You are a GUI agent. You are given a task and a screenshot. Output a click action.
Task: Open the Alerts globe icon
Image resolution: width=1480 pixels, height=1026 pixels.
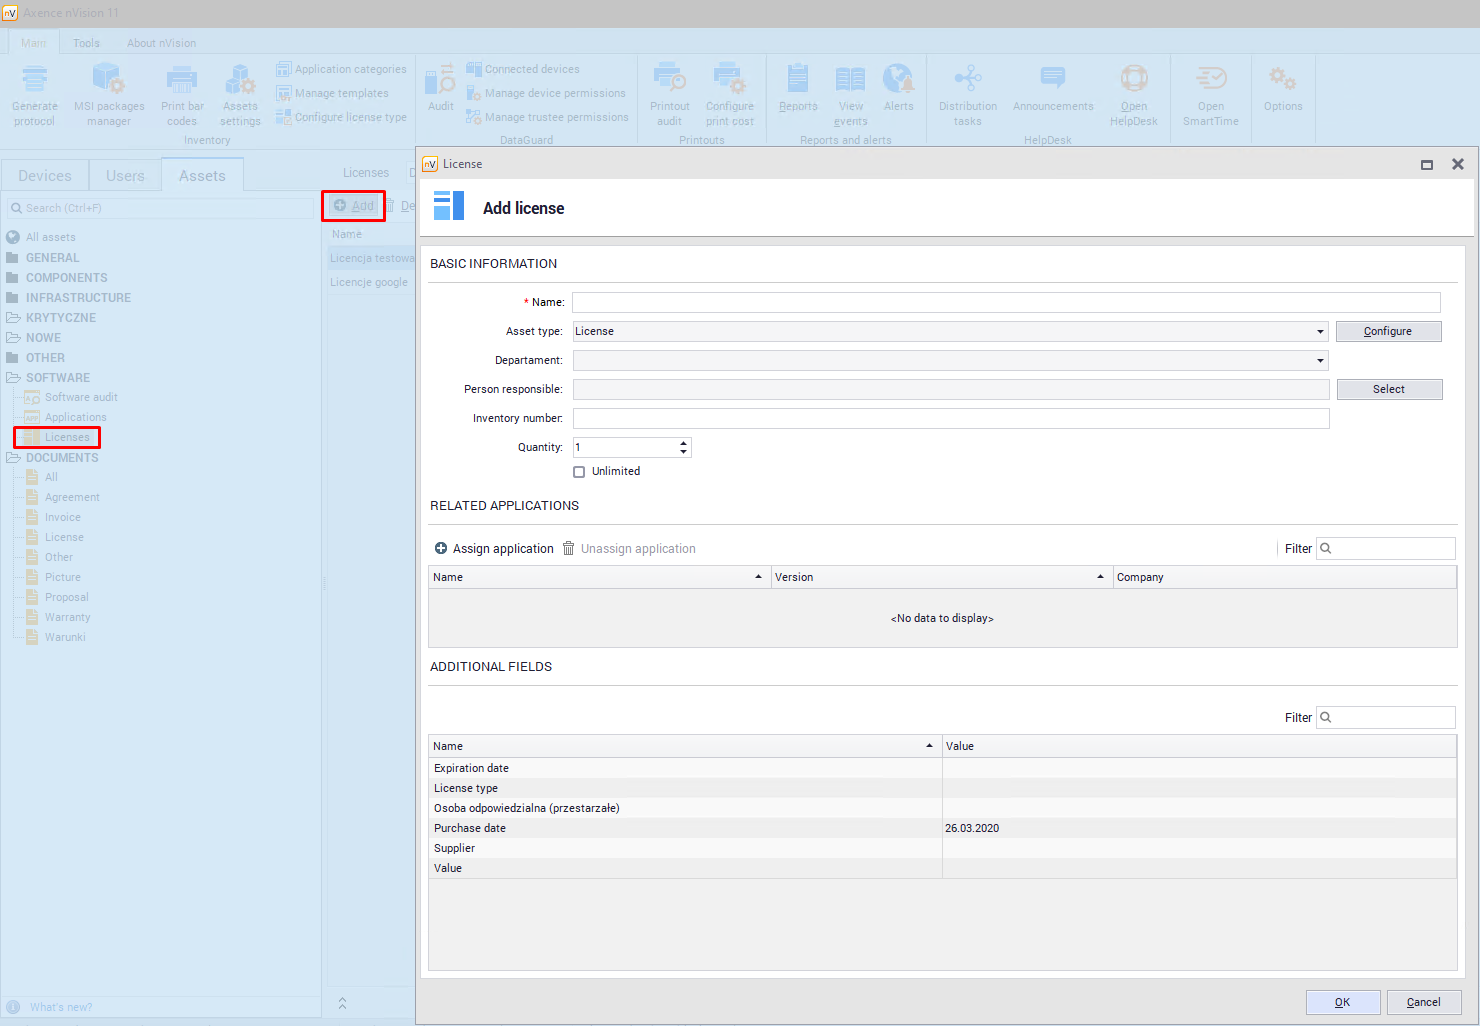click(898, 80)
